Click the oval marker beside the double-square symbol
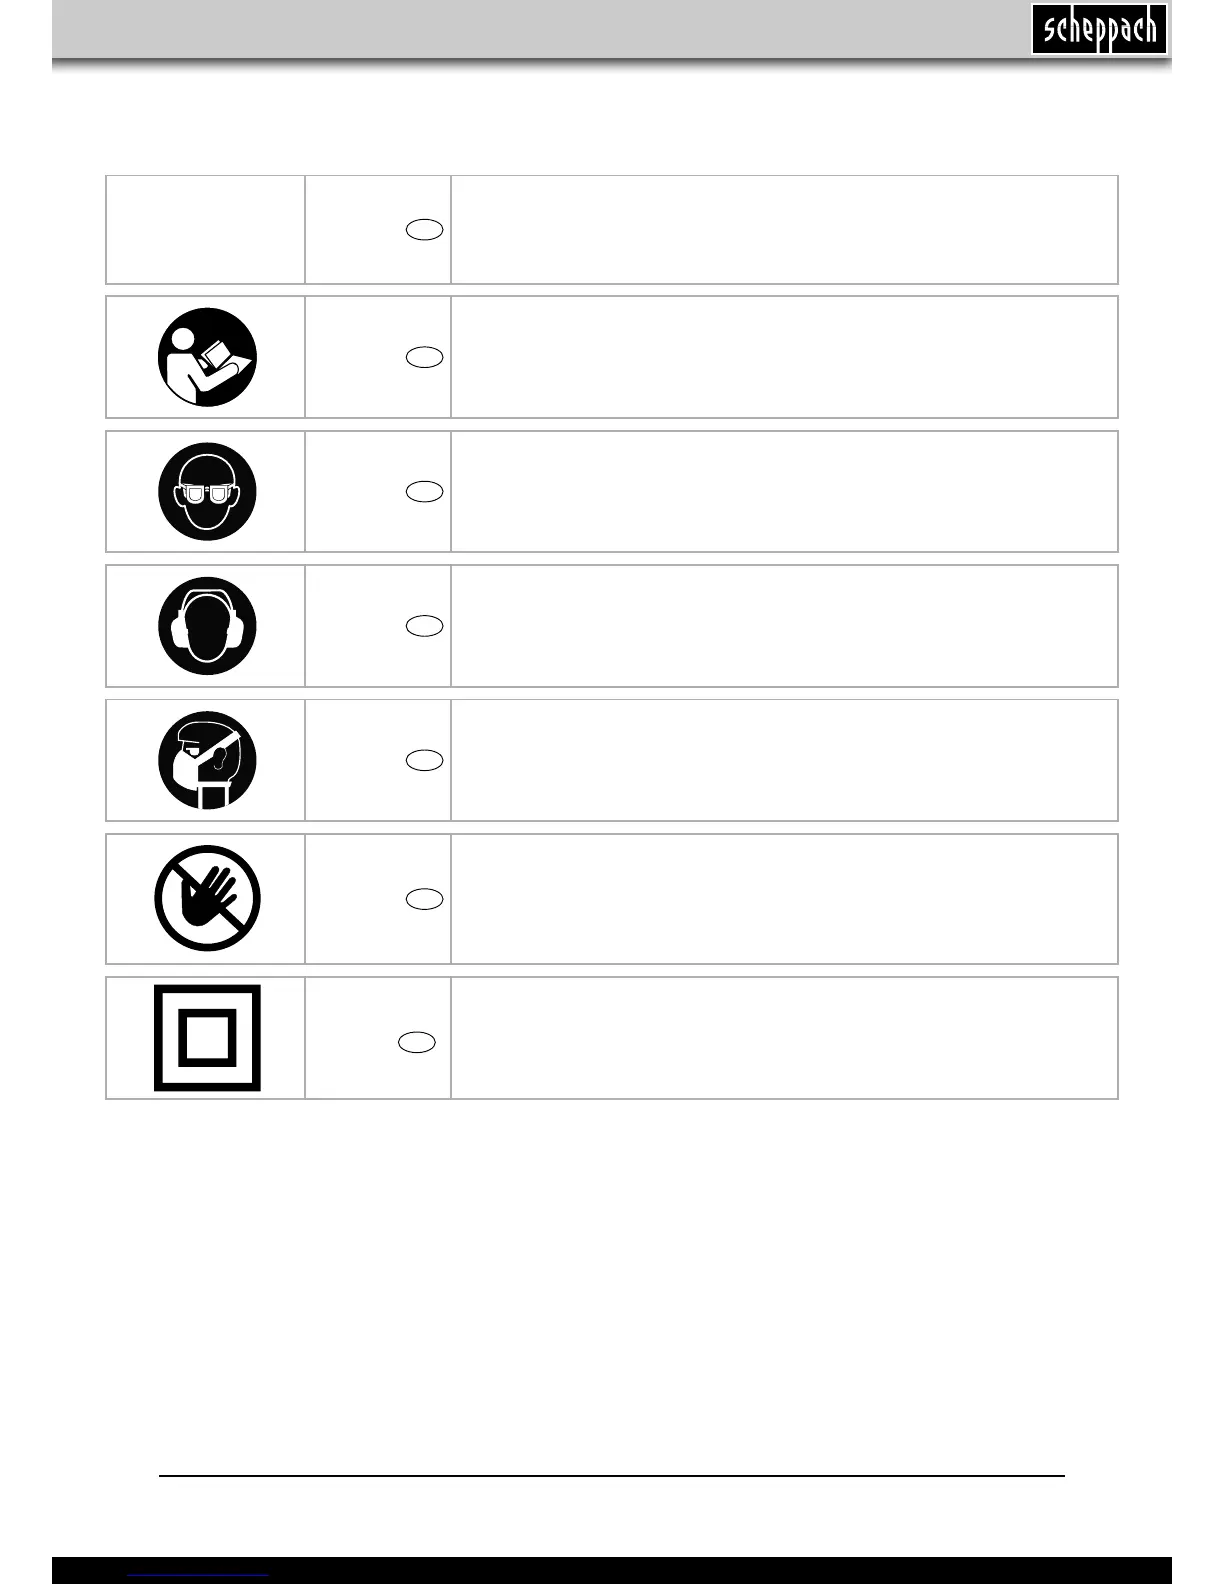The image size is (1224, 1584). click(417, 1042)
